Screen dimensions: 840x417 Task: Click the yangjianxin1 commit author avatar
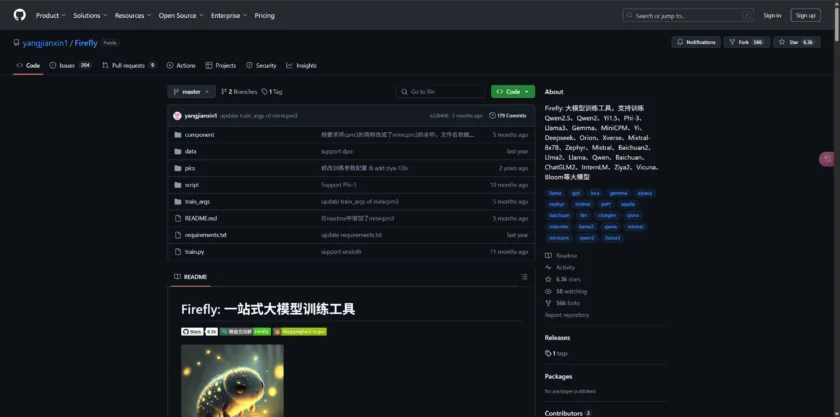click(x=177, y=116)
